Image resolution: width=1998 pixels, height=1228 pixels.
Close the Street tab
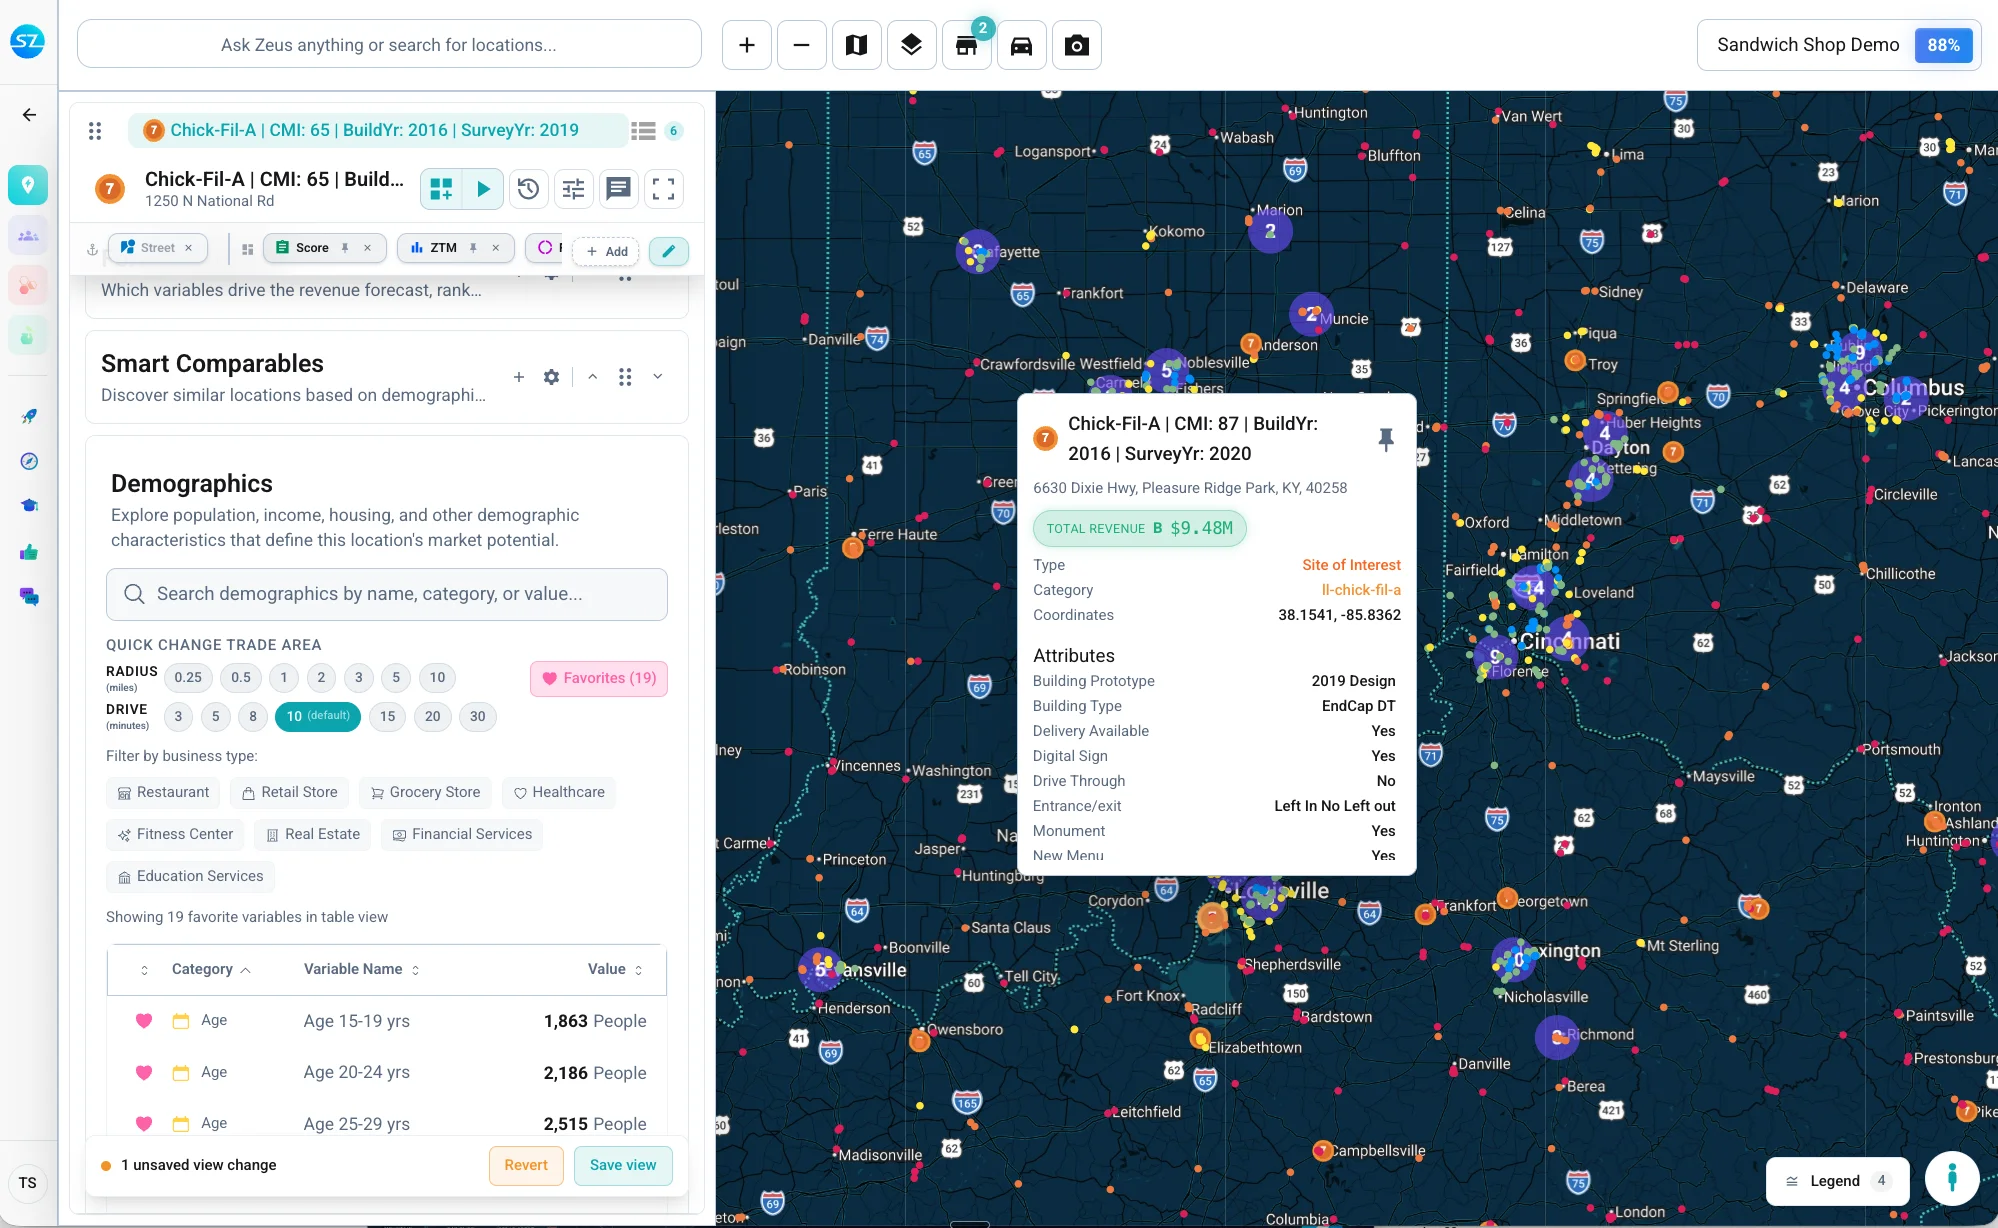point(188,248)
